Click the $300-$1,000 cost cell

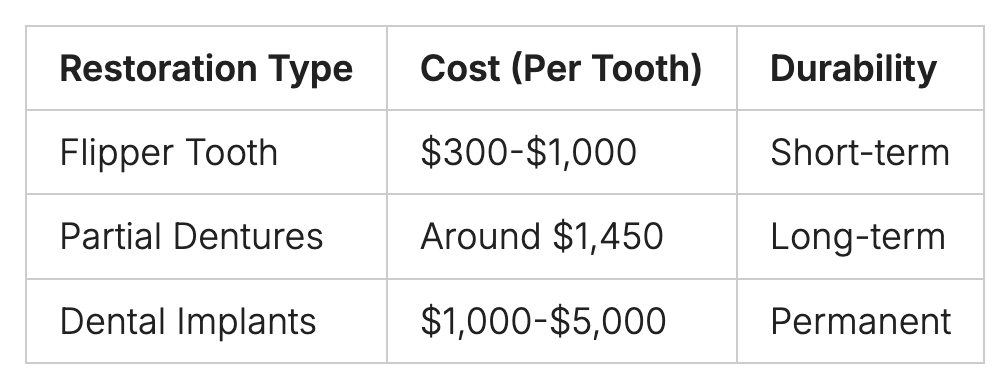pos(561,152)
